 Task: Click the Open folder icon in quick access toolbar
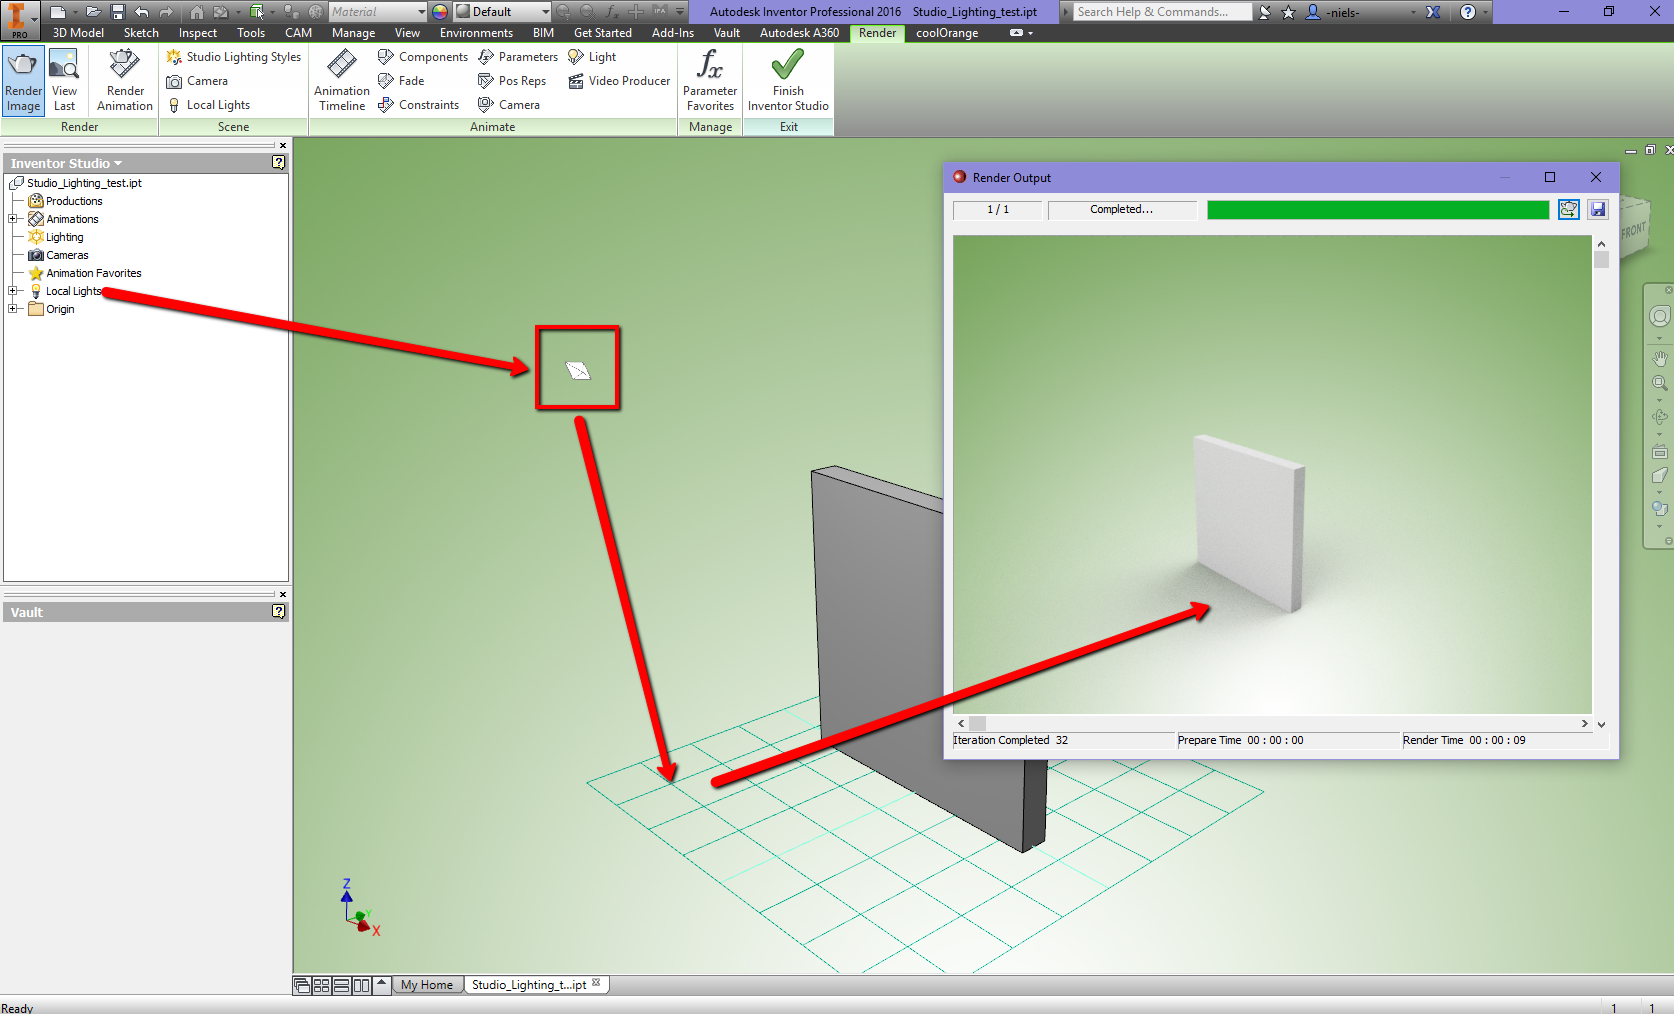pos(92,12)
